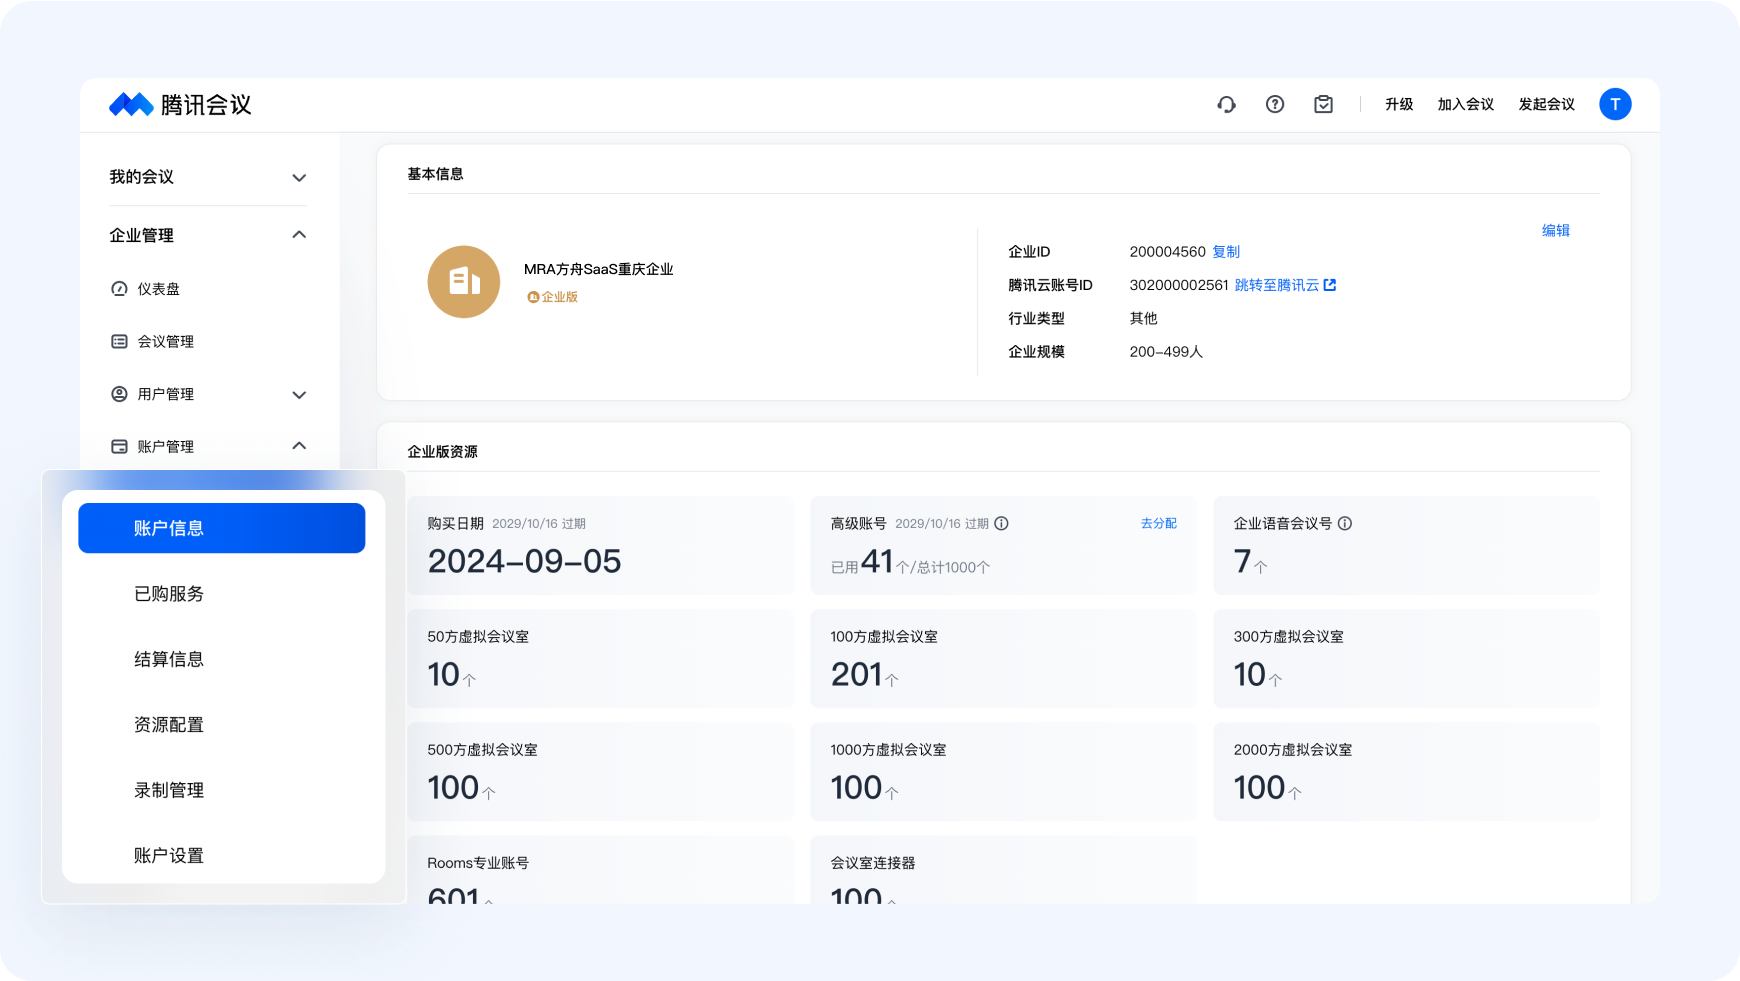This screenshot has width=1740, height=981.
Task: Open the help question mark icon
Action: click(x=1275, y=105)
